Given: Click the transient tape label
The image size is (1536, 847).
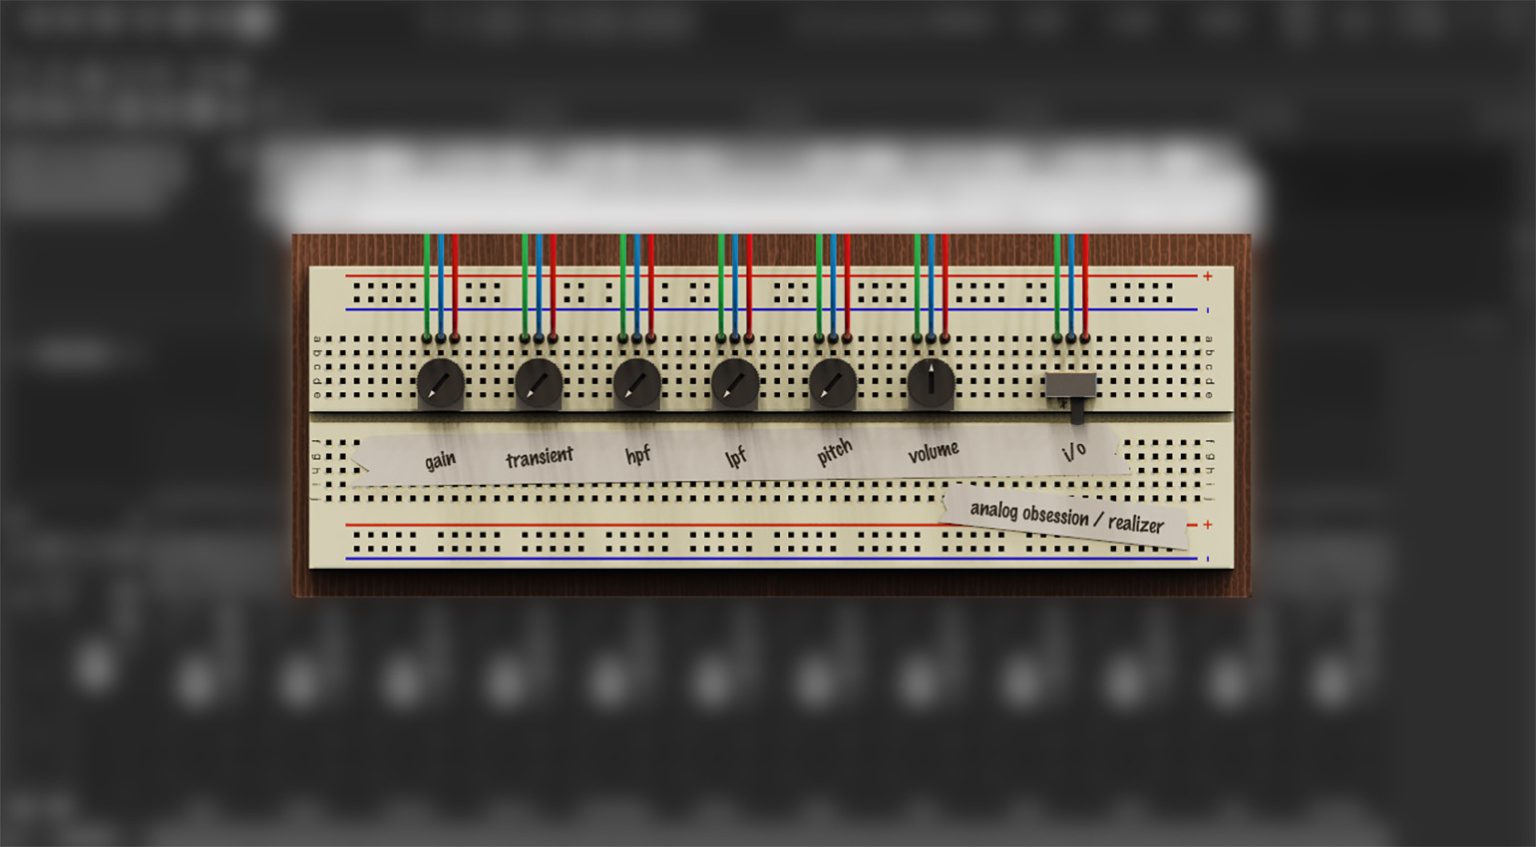Looking at the screenshot, I should pyautogui.click(x=540, y=458).
